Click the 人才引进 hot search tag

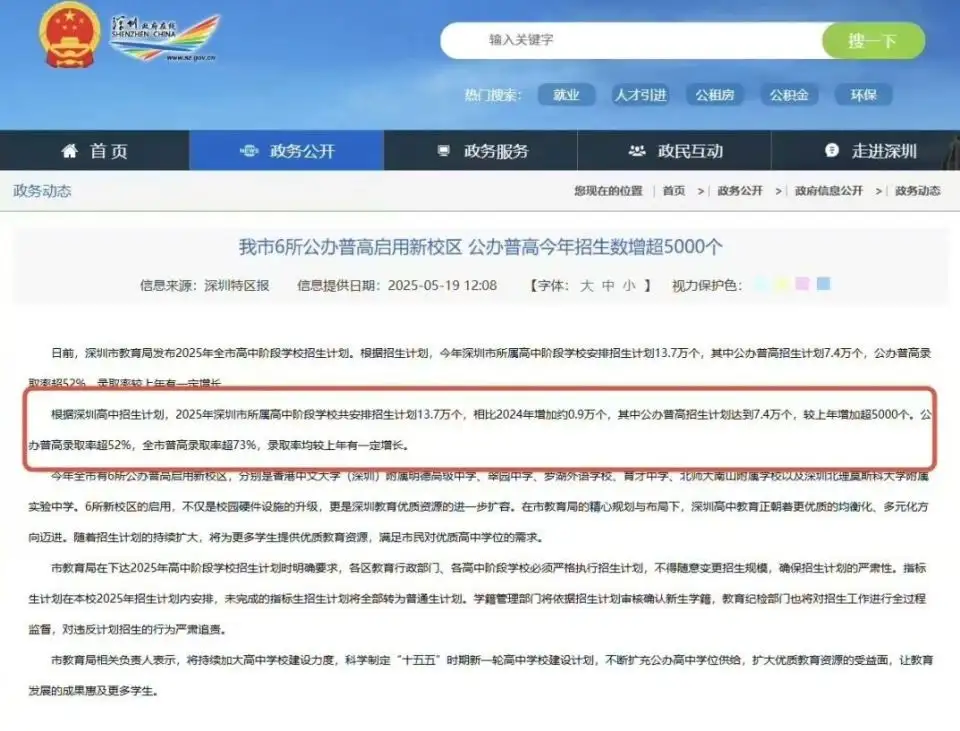pyautogui.click(x=640, y=95)
